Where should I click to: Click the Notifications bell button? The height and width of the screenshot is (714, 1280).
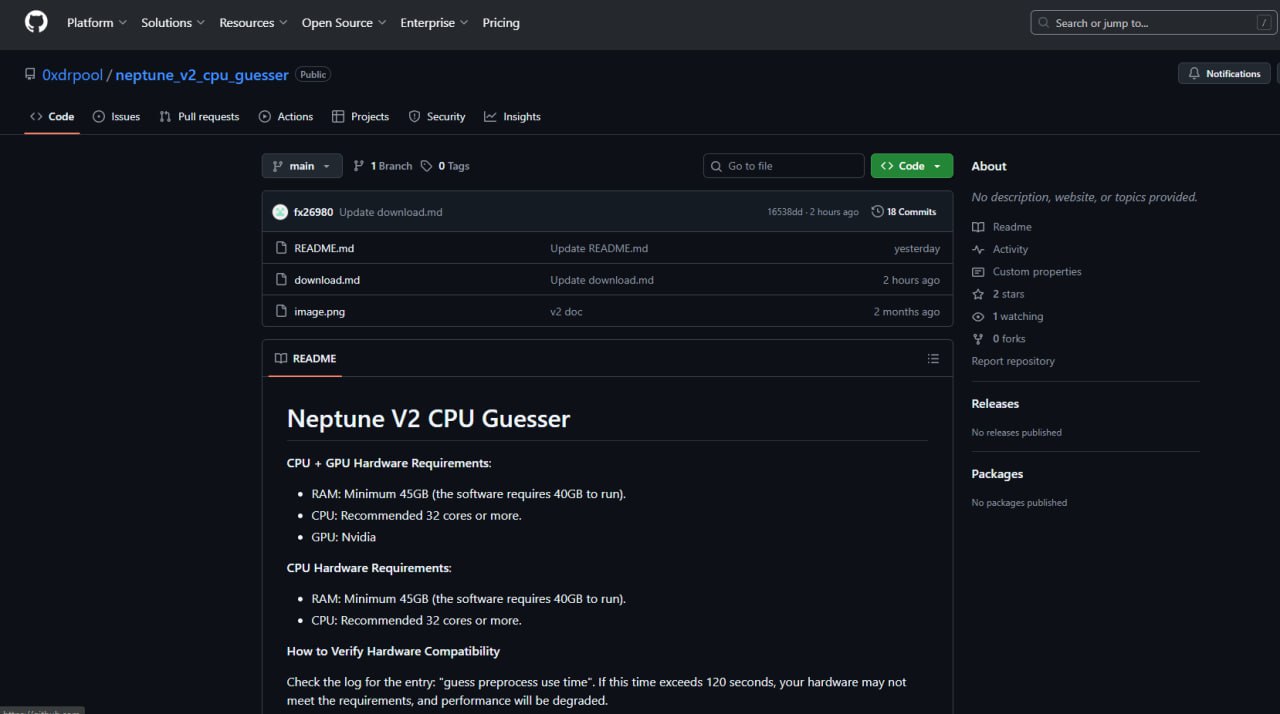(x=1224, y=74)
